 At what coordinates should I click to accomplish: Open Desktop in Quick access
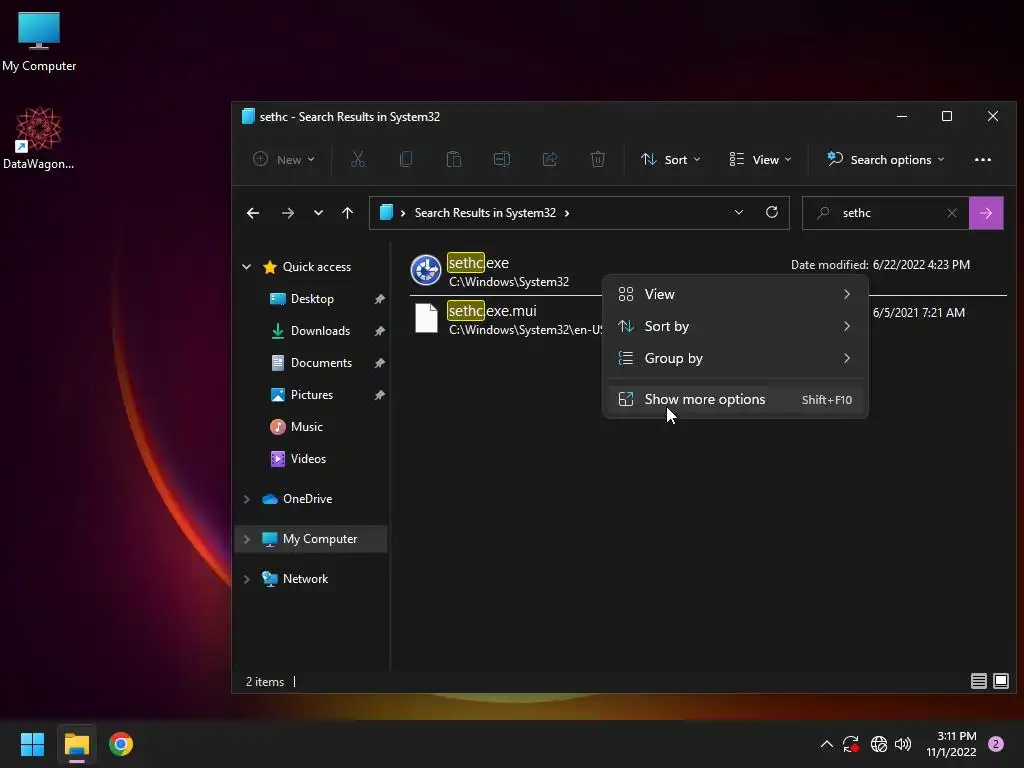coord(312,298)
